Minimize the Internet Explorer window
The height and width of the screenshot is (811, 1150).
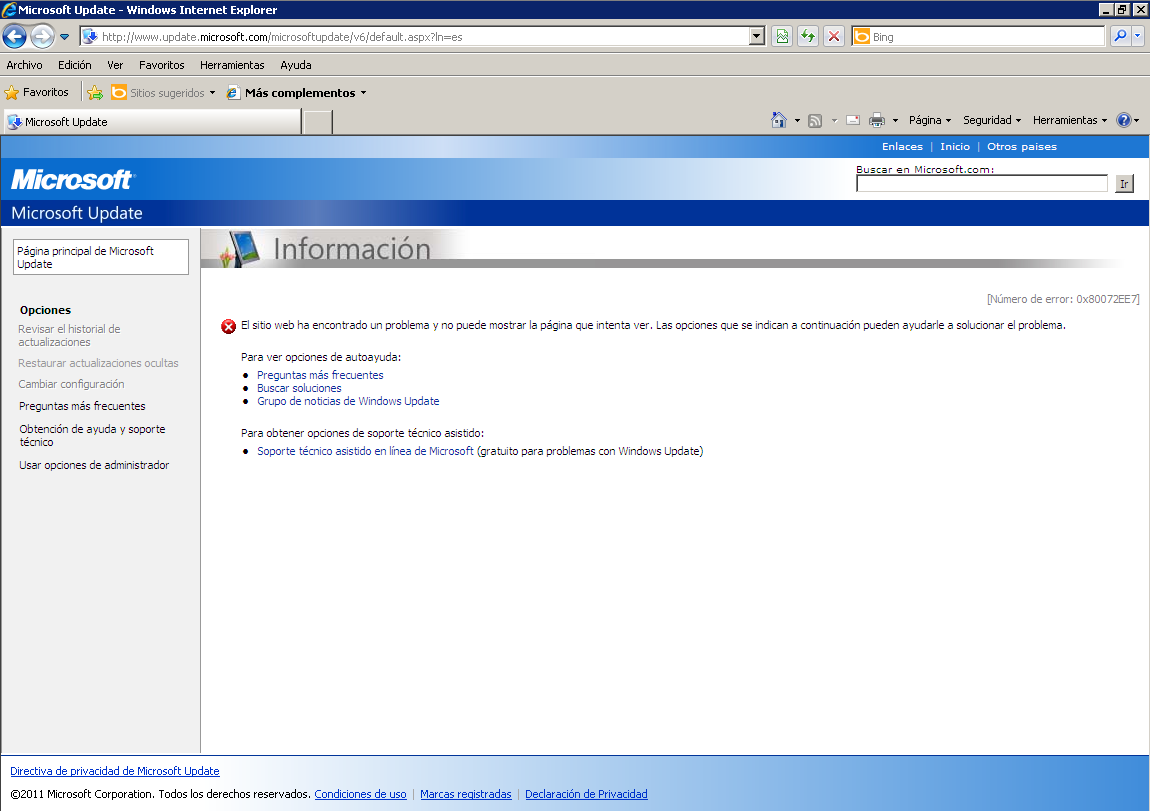coord(1107,10)
